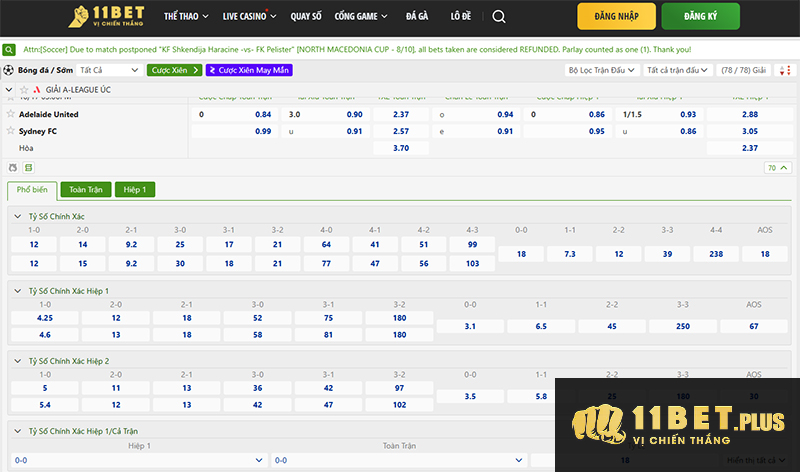Collapse the Tỷ Số Chính Xác Hiệp 1 section

click(x=16, y=290)
